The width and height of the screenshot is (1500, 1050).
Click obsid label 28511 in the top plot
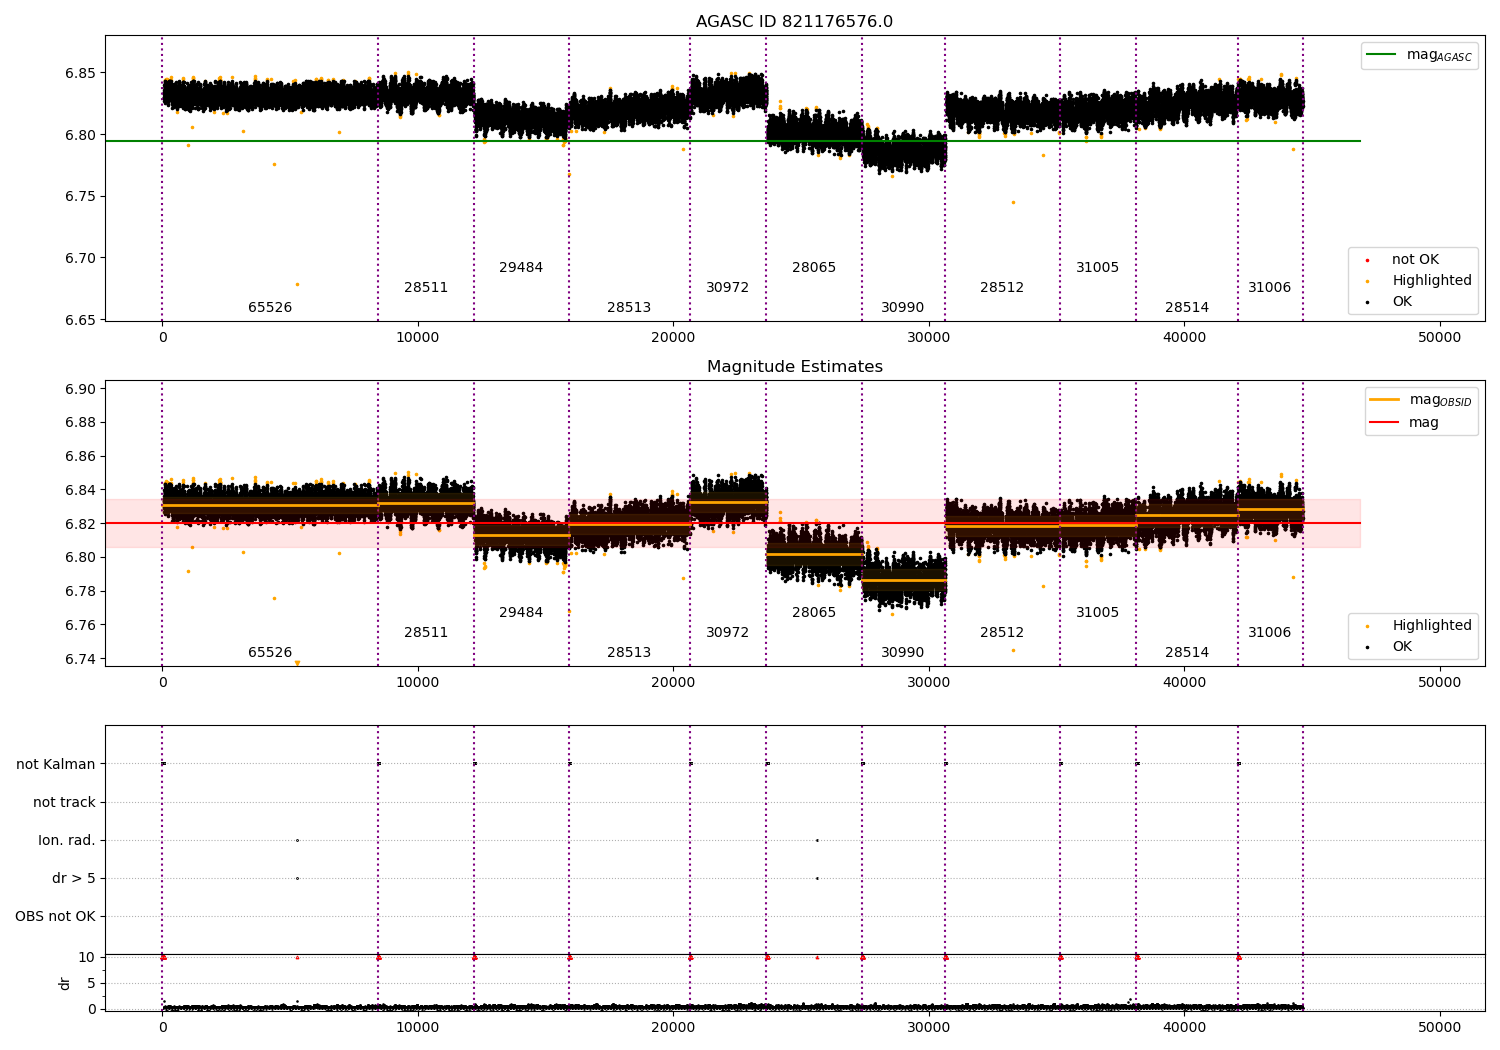(426, 288)
